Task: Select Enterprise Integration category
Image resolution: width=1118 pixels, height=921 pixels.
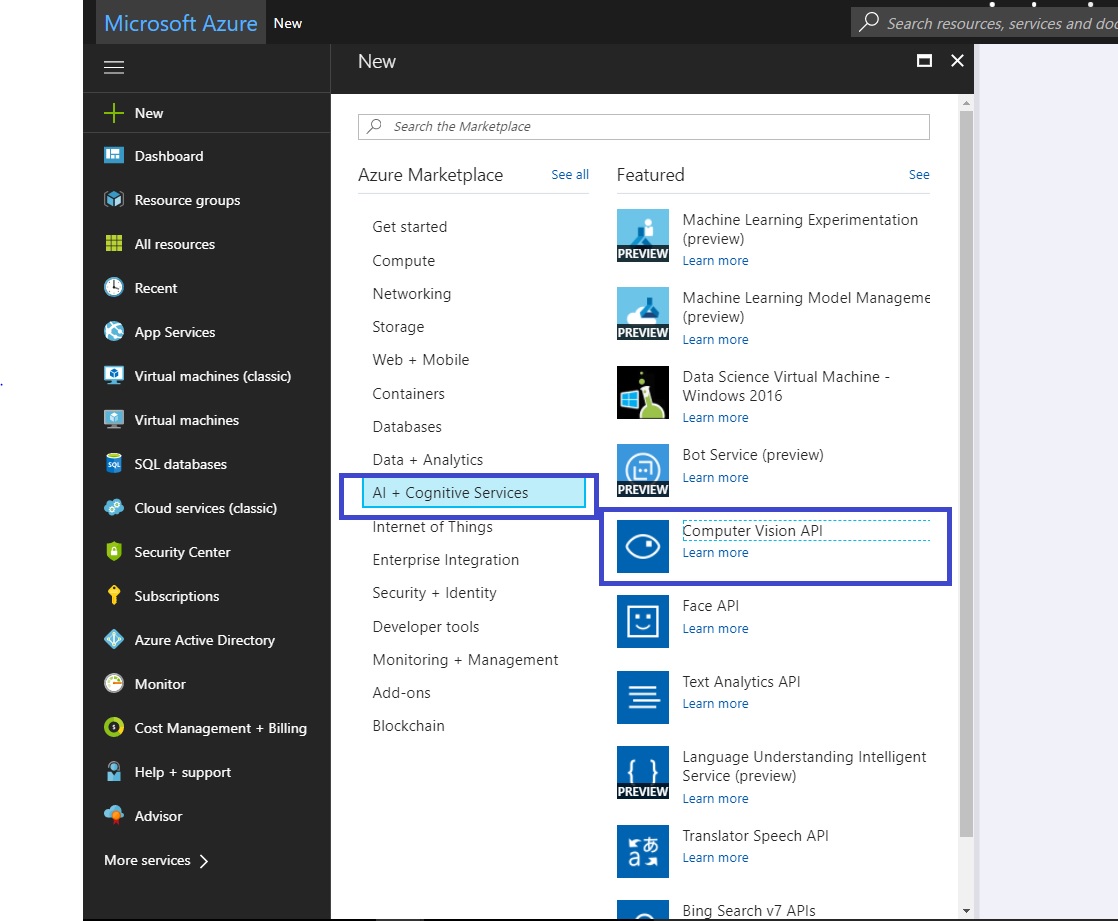Action: click(446, 560)
